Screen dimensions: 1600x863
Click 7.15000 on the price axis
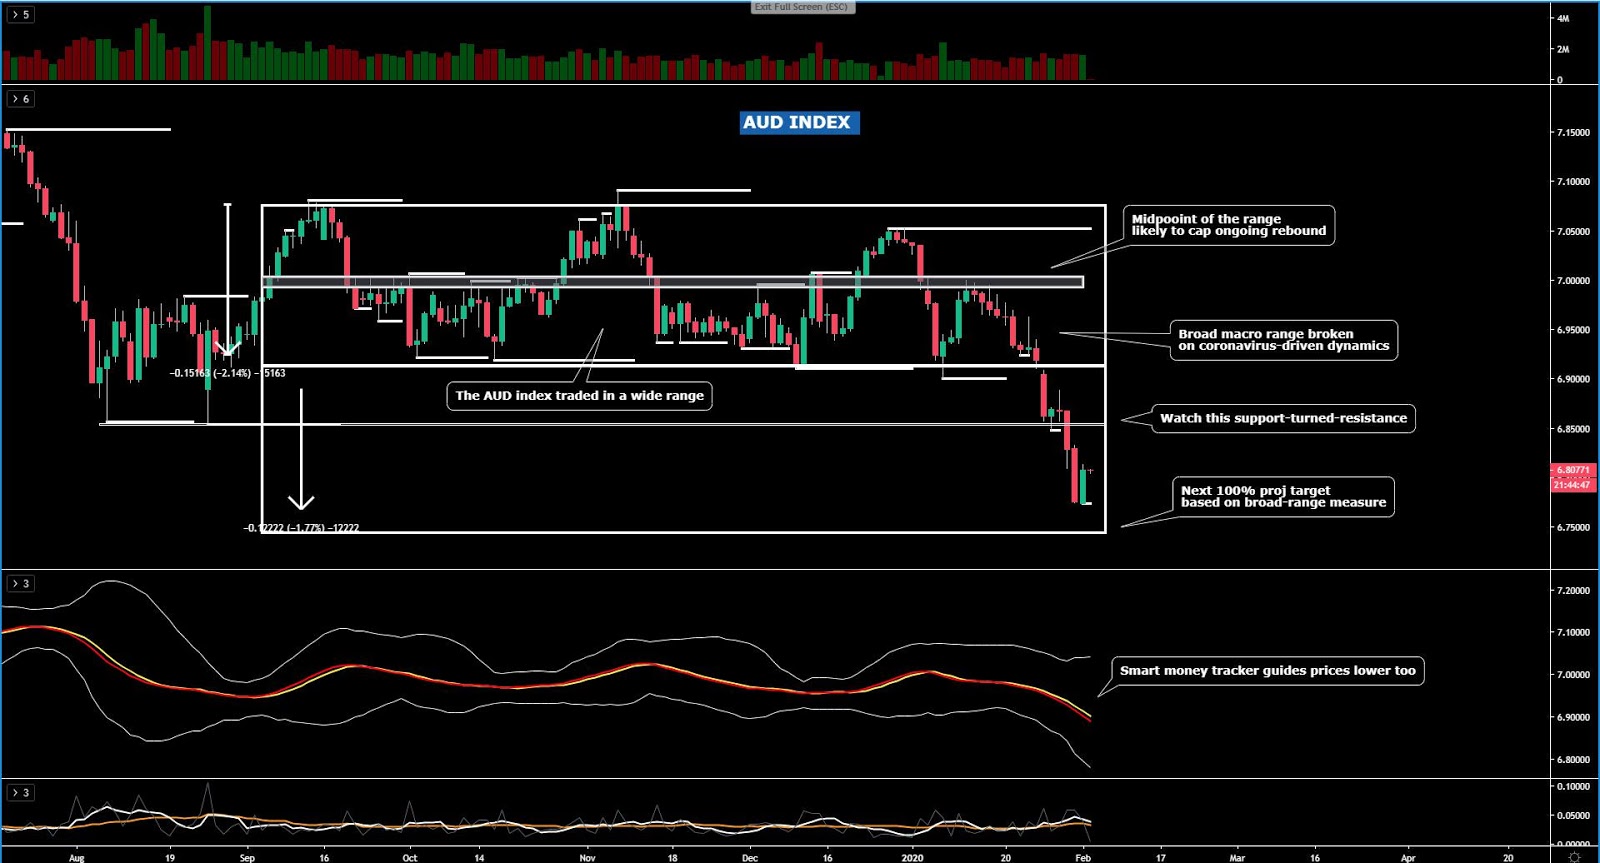(1573, 133)
